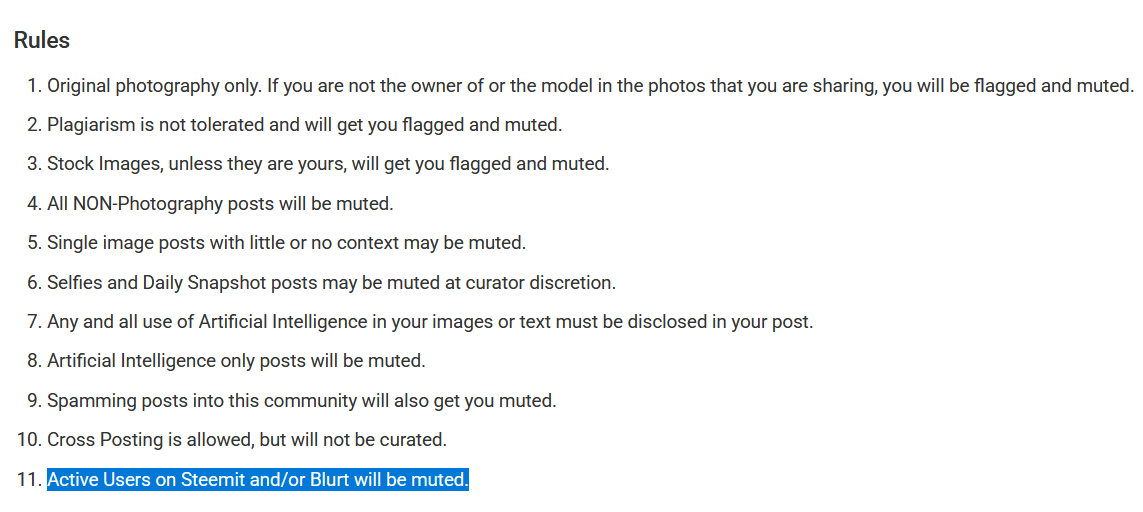Click the word "Steemit" in highlighted text
This screenshot has height=512, width=1143.
coord(209,480)
